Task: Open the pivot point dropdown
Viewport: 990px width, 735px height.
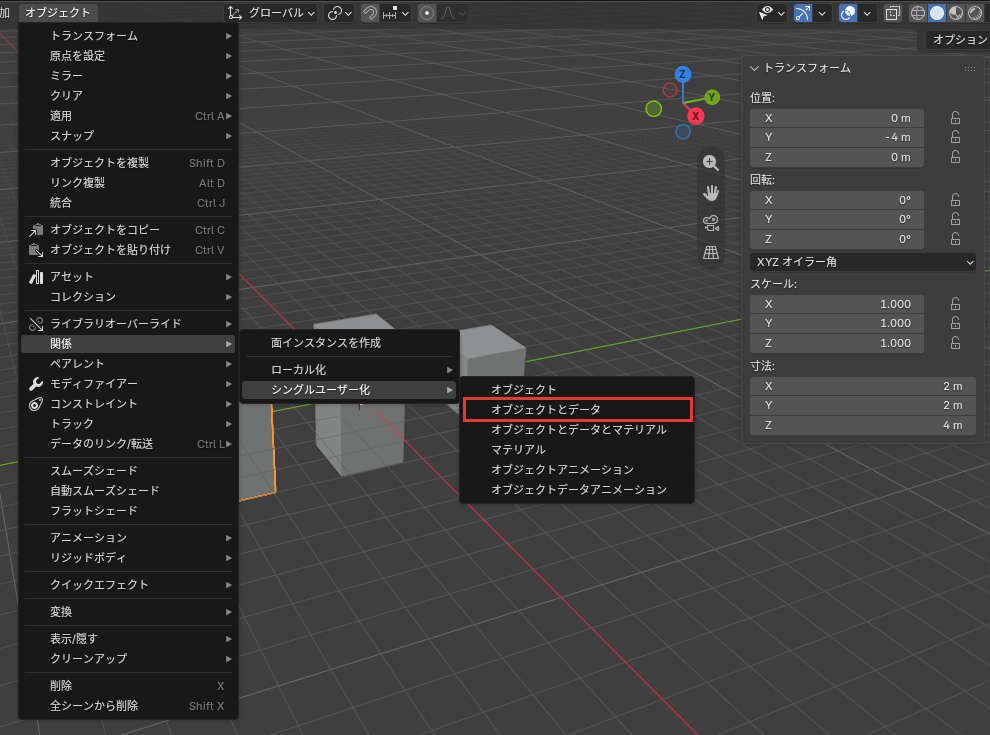Action: (x=339, y=13)
